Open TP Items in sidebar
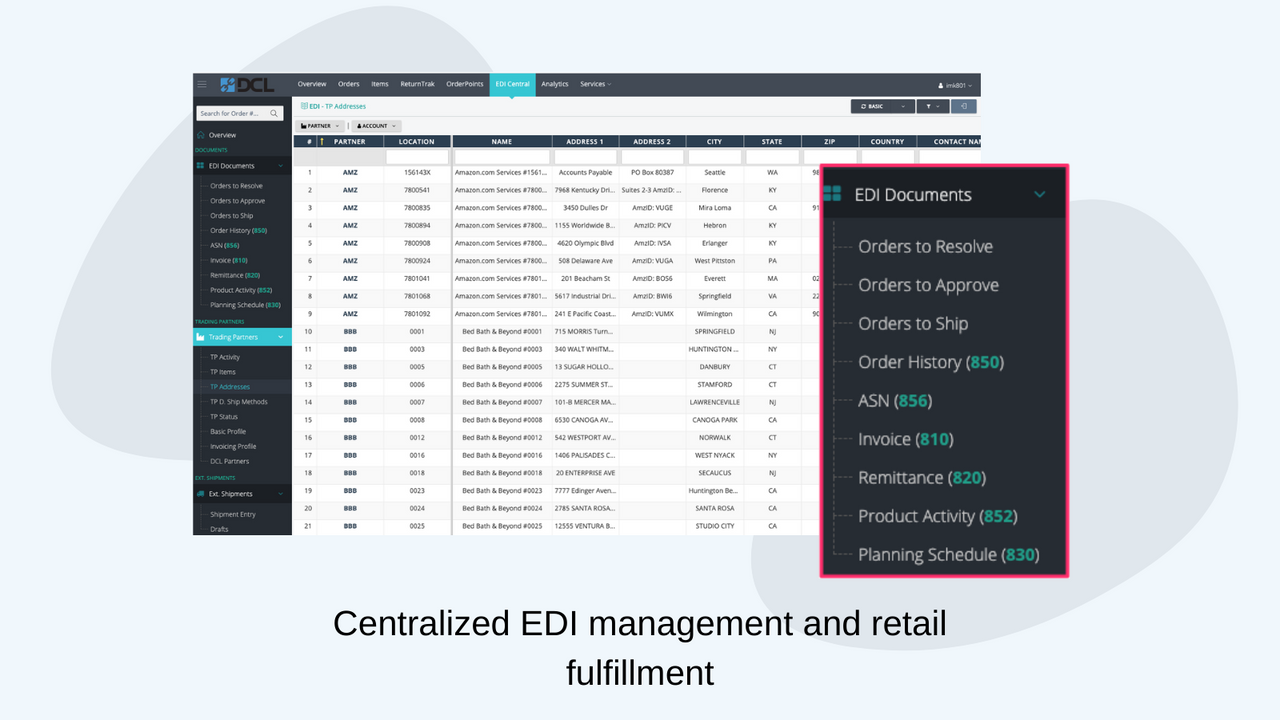1280x720 pixels. pos(223,372)
